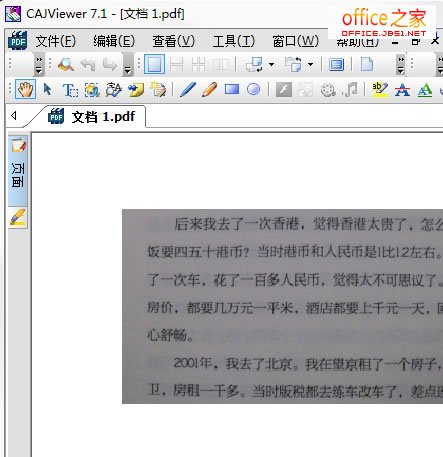Select the highlight text tool

[x=380, y=89]
